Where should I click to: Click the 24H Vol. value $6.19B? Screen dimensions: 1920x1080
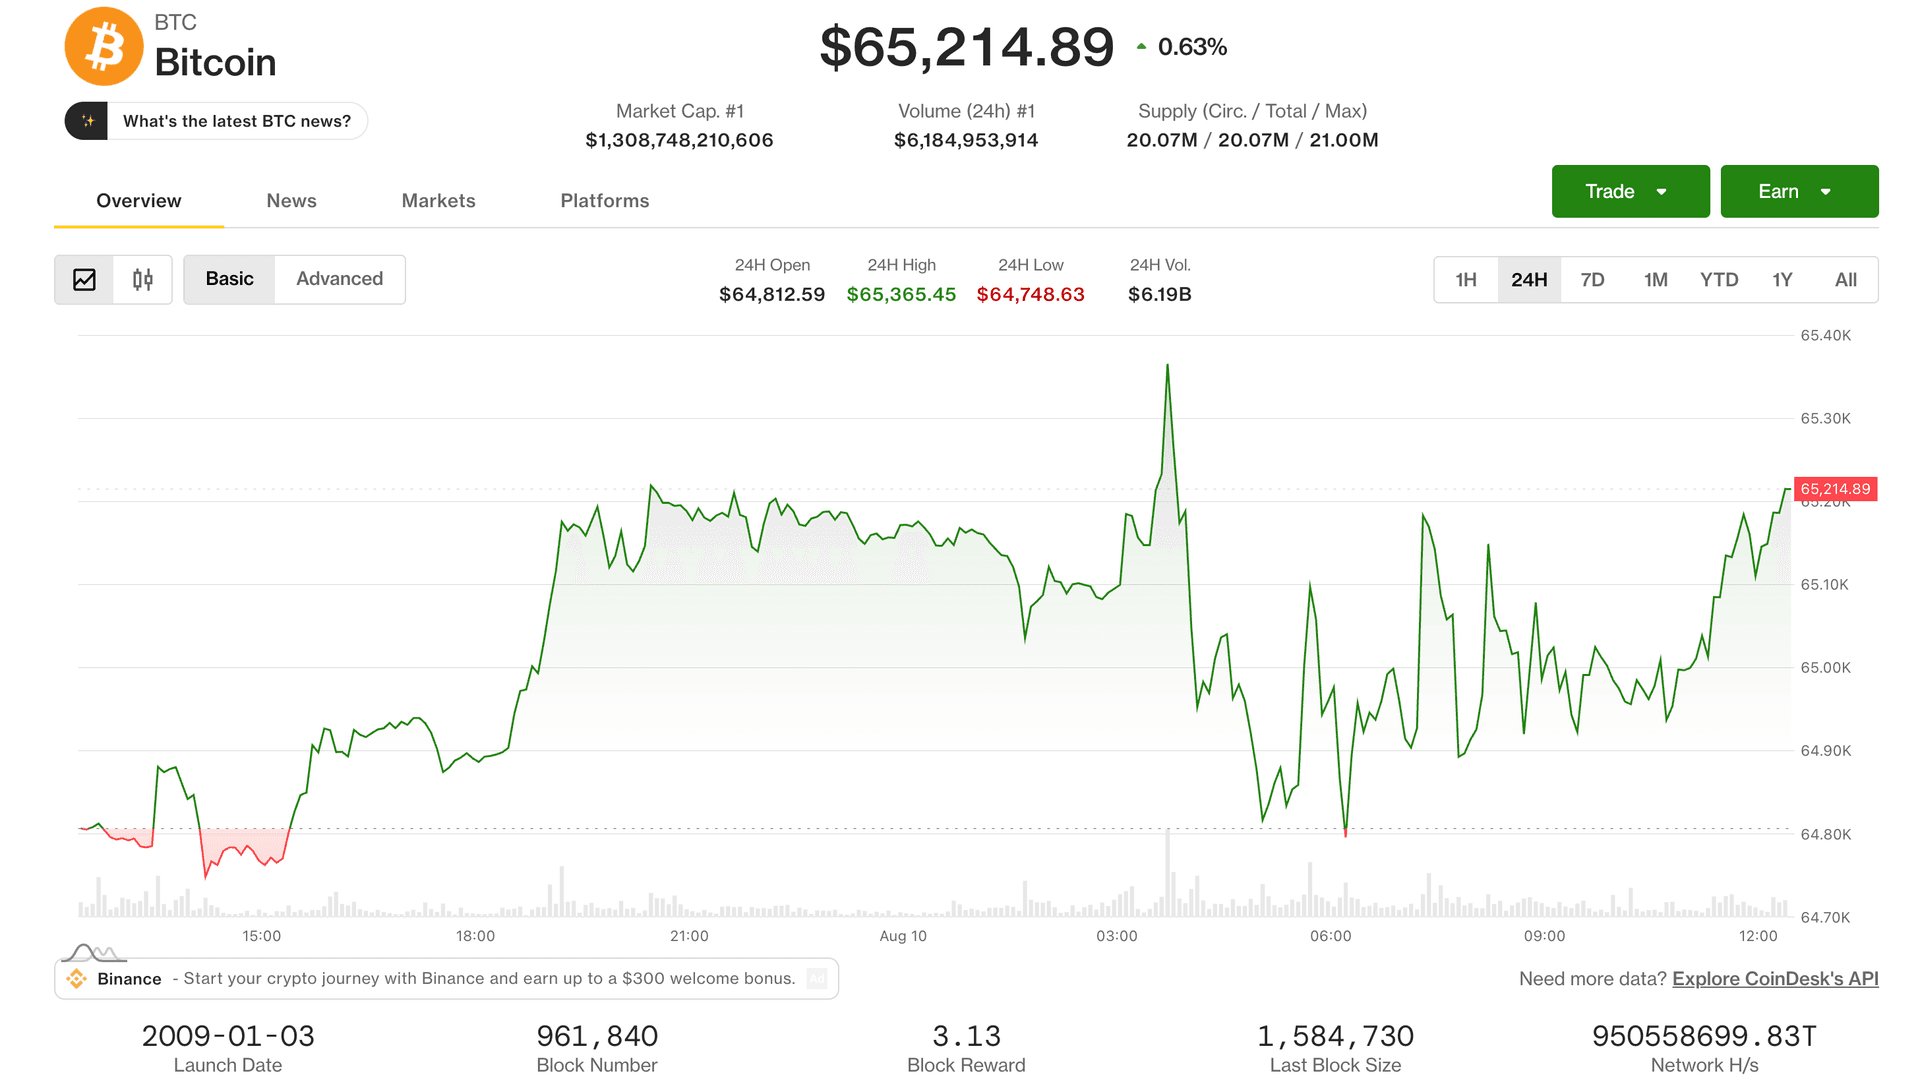pos(1159,294)
